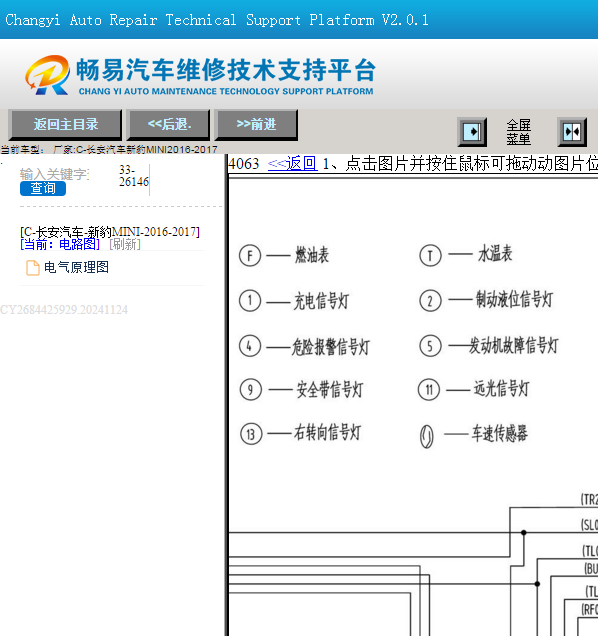Click the 当前车型 vehicle model status line
Image resolution: width=598 pixels, height=636 pixels.
[109, 149]
